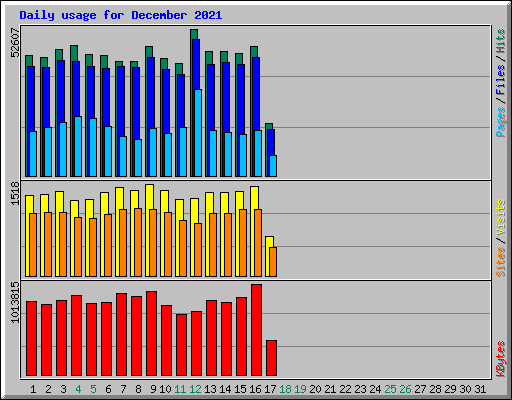Click day label "28" on the x-axis

435,389
